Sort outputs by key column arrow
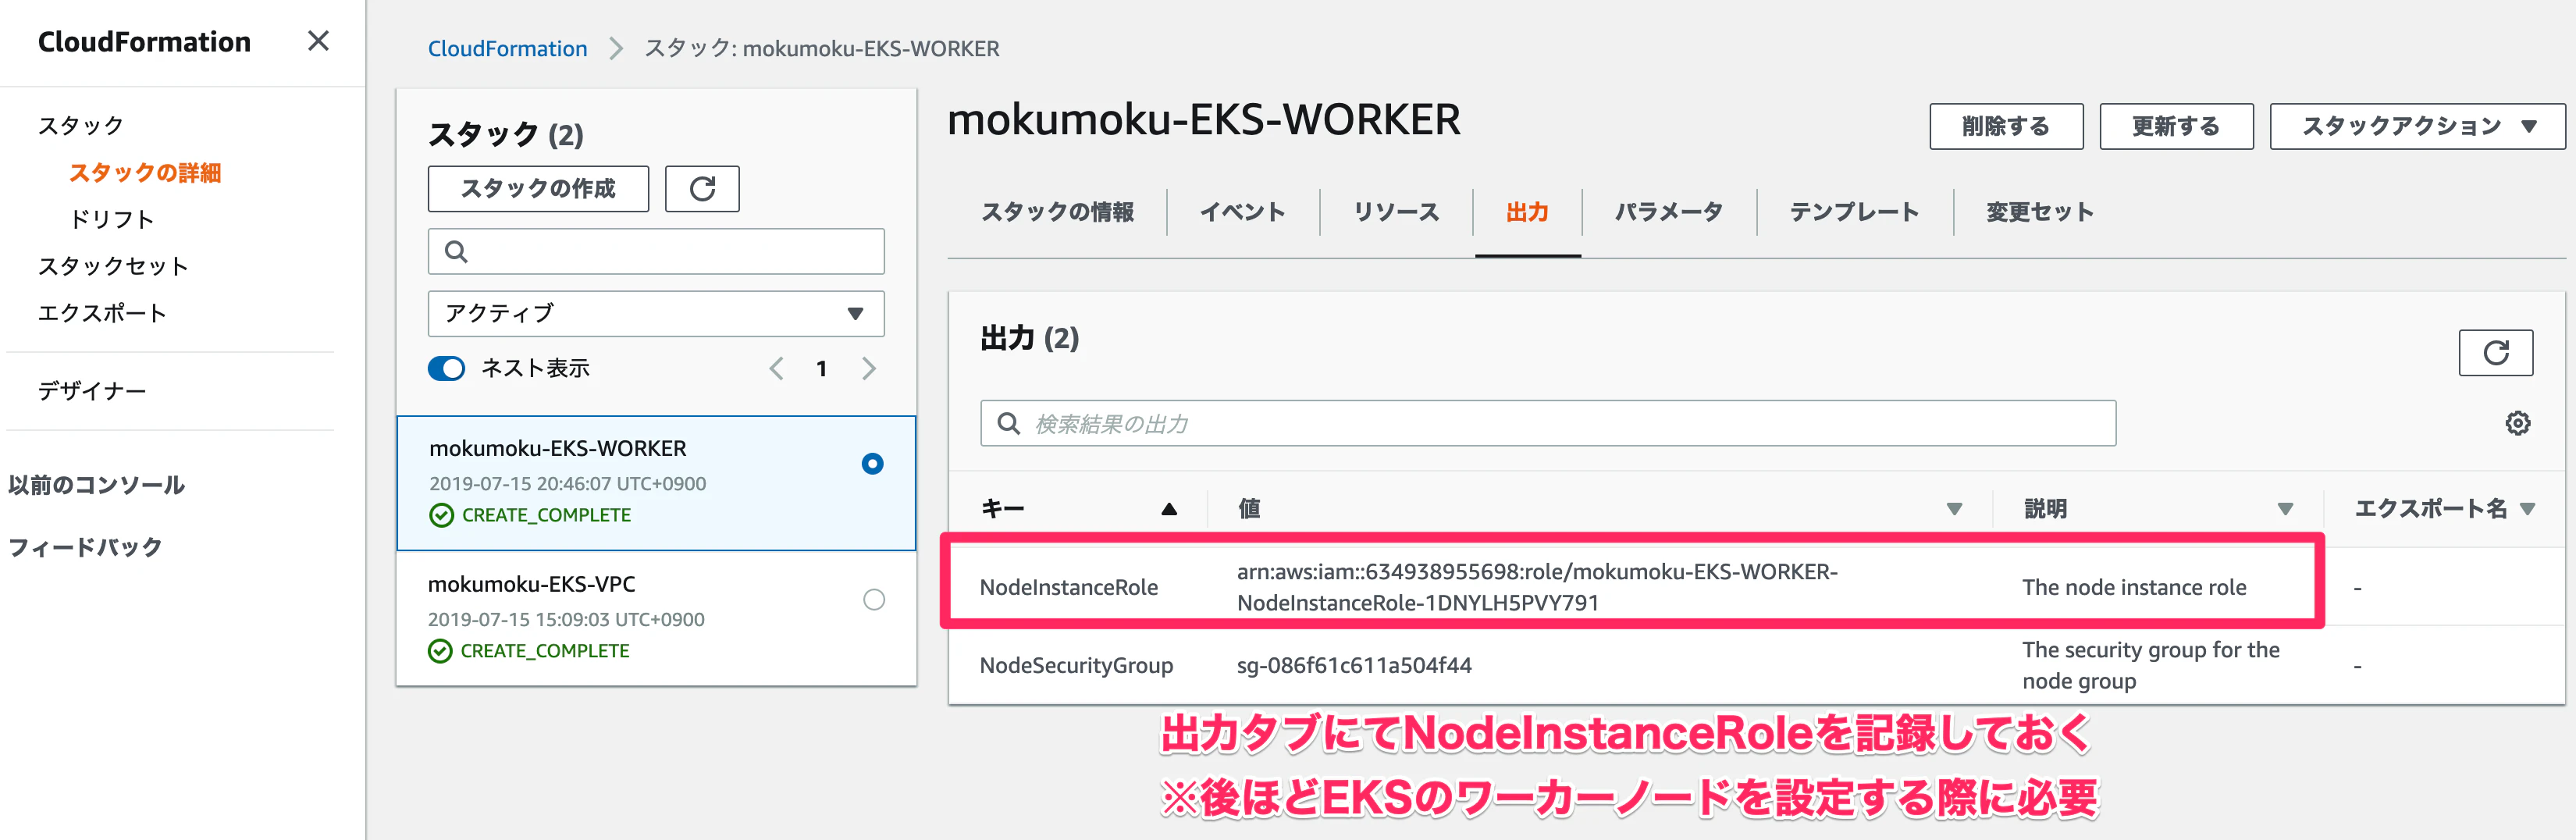The width and height of the screenshot is (2576, 840). click(x=1168, y=509)
